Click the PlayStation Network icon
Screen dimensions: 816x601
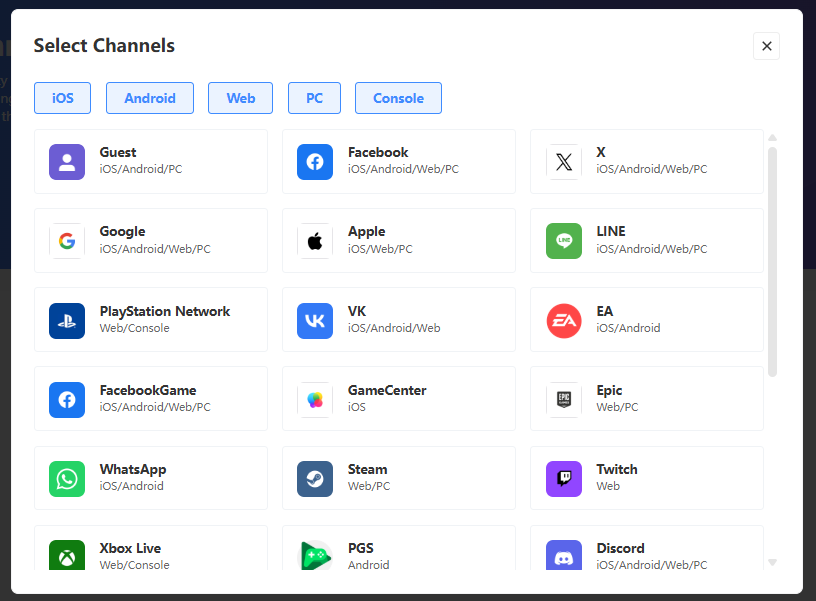click(67, 319)
